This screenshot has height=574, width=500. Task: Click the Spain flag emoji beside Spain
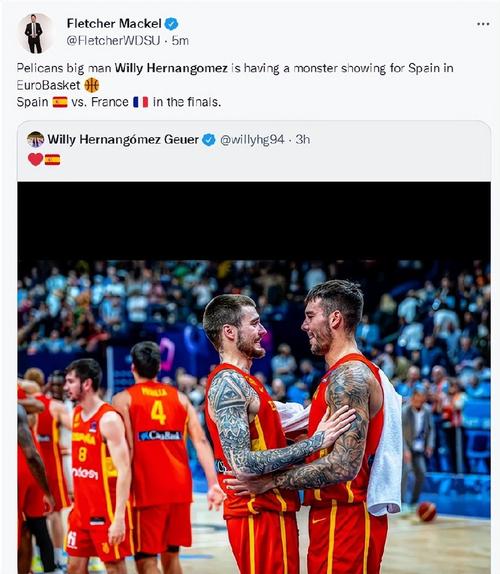tap(60, 102)
